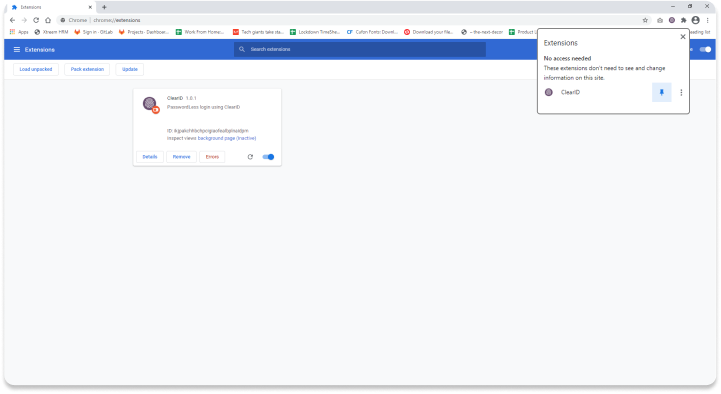Click the camera icon in Chrome toolbar

660,20
